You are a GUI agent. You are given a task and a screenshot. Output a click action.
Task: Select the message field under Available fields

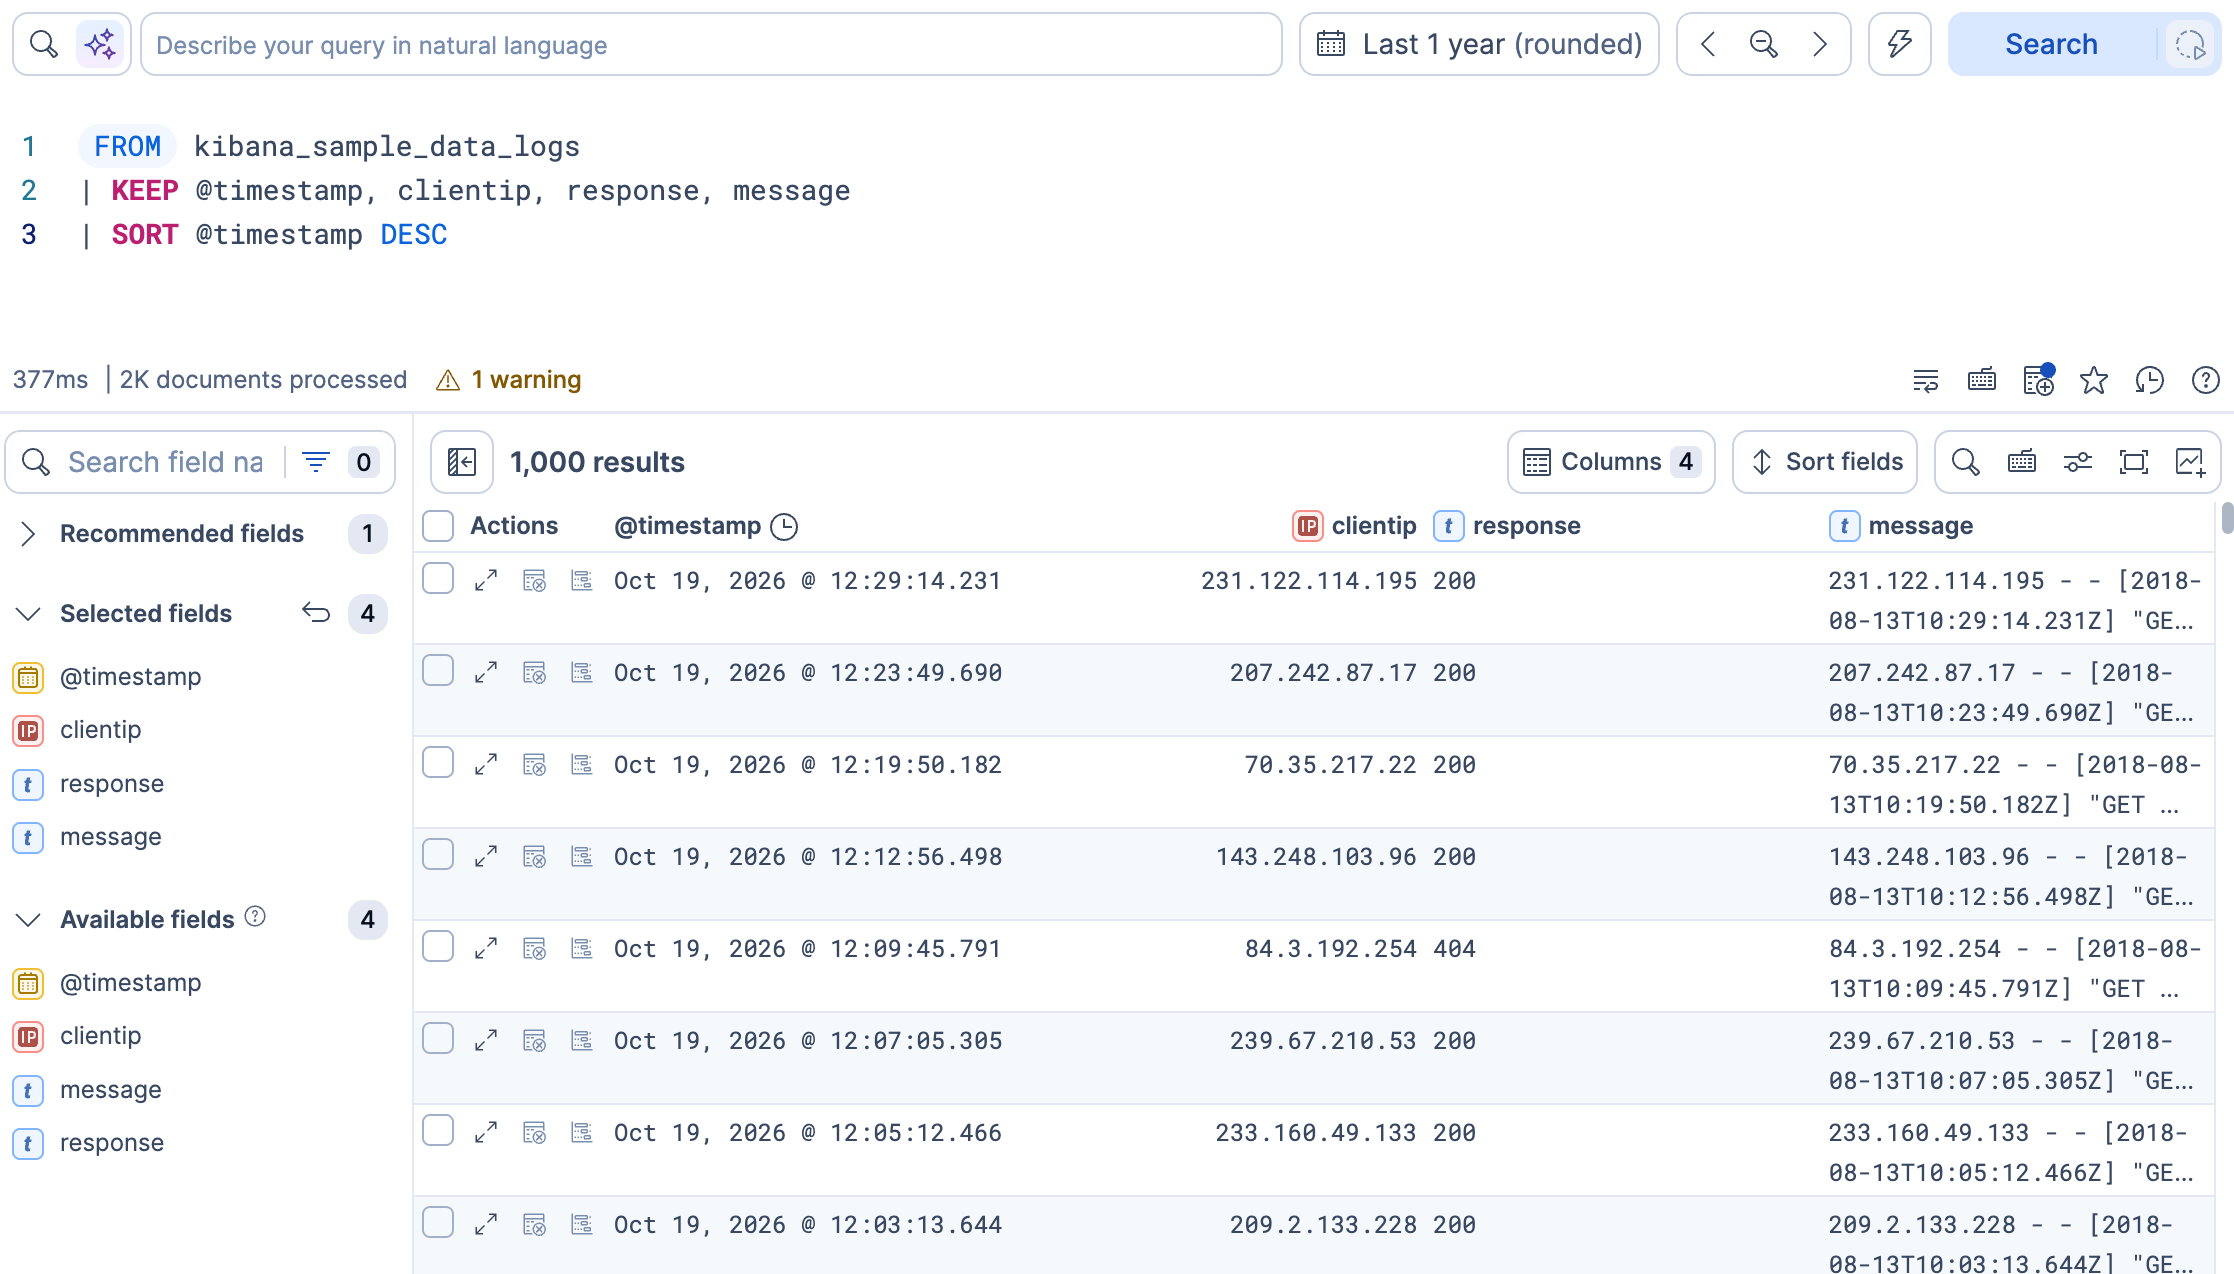click(110, 1090)
